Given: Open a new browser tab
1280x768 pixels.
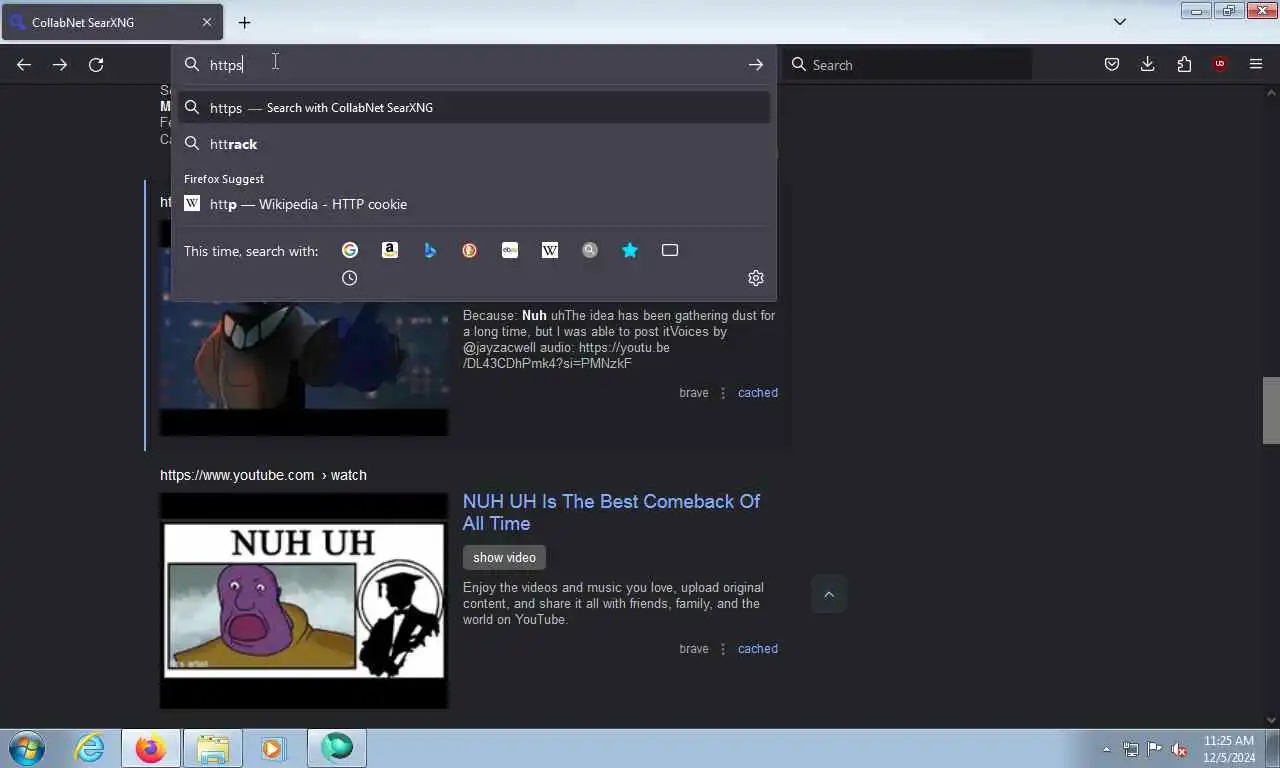Looking at the screenshot, I should pyautogui.click(x=244, y=22).
